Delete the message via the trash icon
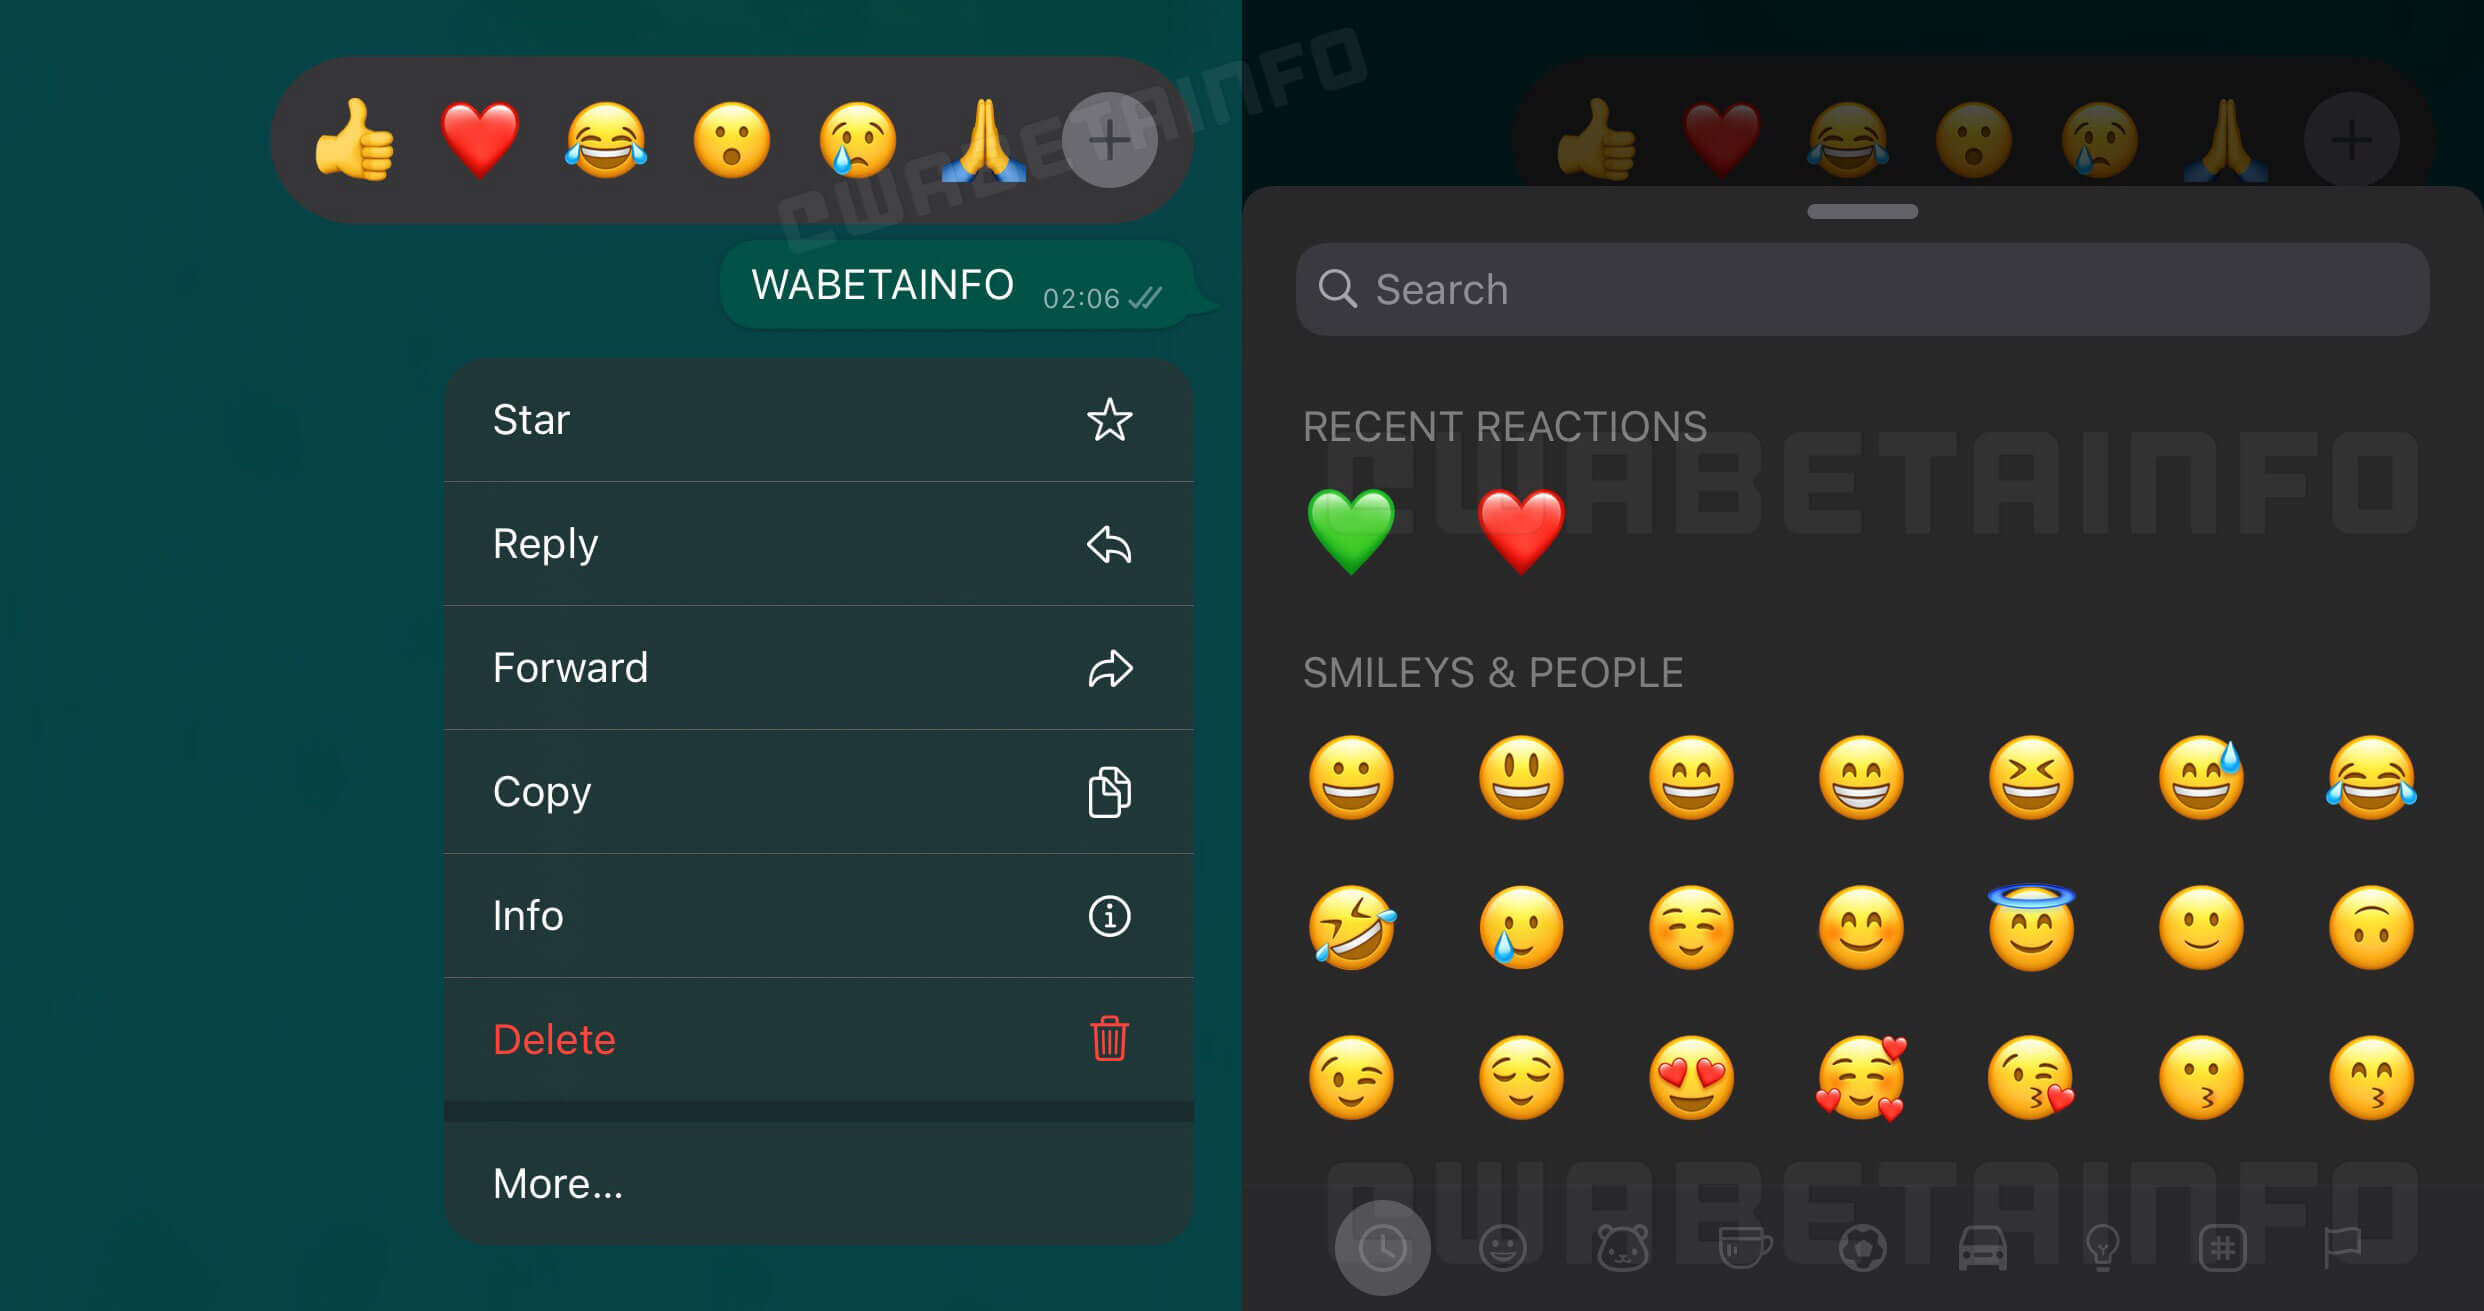 click(1110, 1039)
